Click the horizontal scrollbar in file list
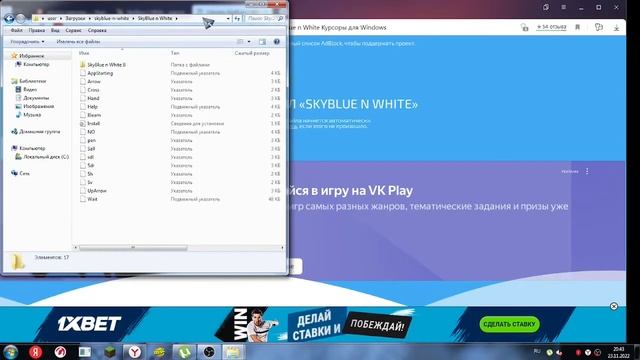This screenshot has width=640, height=360. 133,247
